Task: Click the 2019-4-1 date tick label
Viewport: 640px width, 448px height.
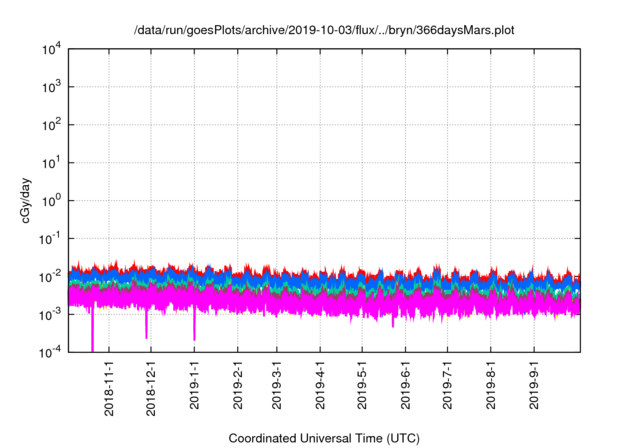Action: click(x=321, y=386)
